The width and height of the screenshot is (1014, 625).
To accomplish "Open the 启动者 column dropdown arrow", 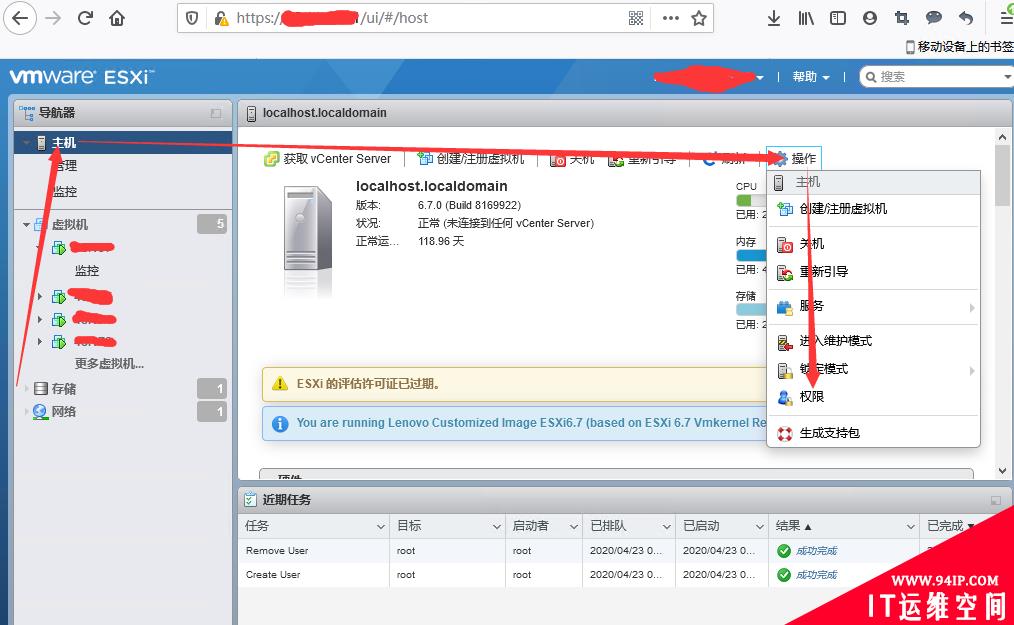I will tap(574, 527).
